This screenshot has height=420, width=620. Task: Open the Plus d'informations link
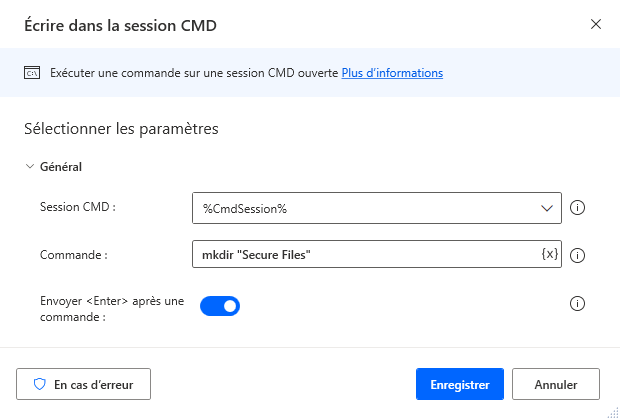click(392, 73)
